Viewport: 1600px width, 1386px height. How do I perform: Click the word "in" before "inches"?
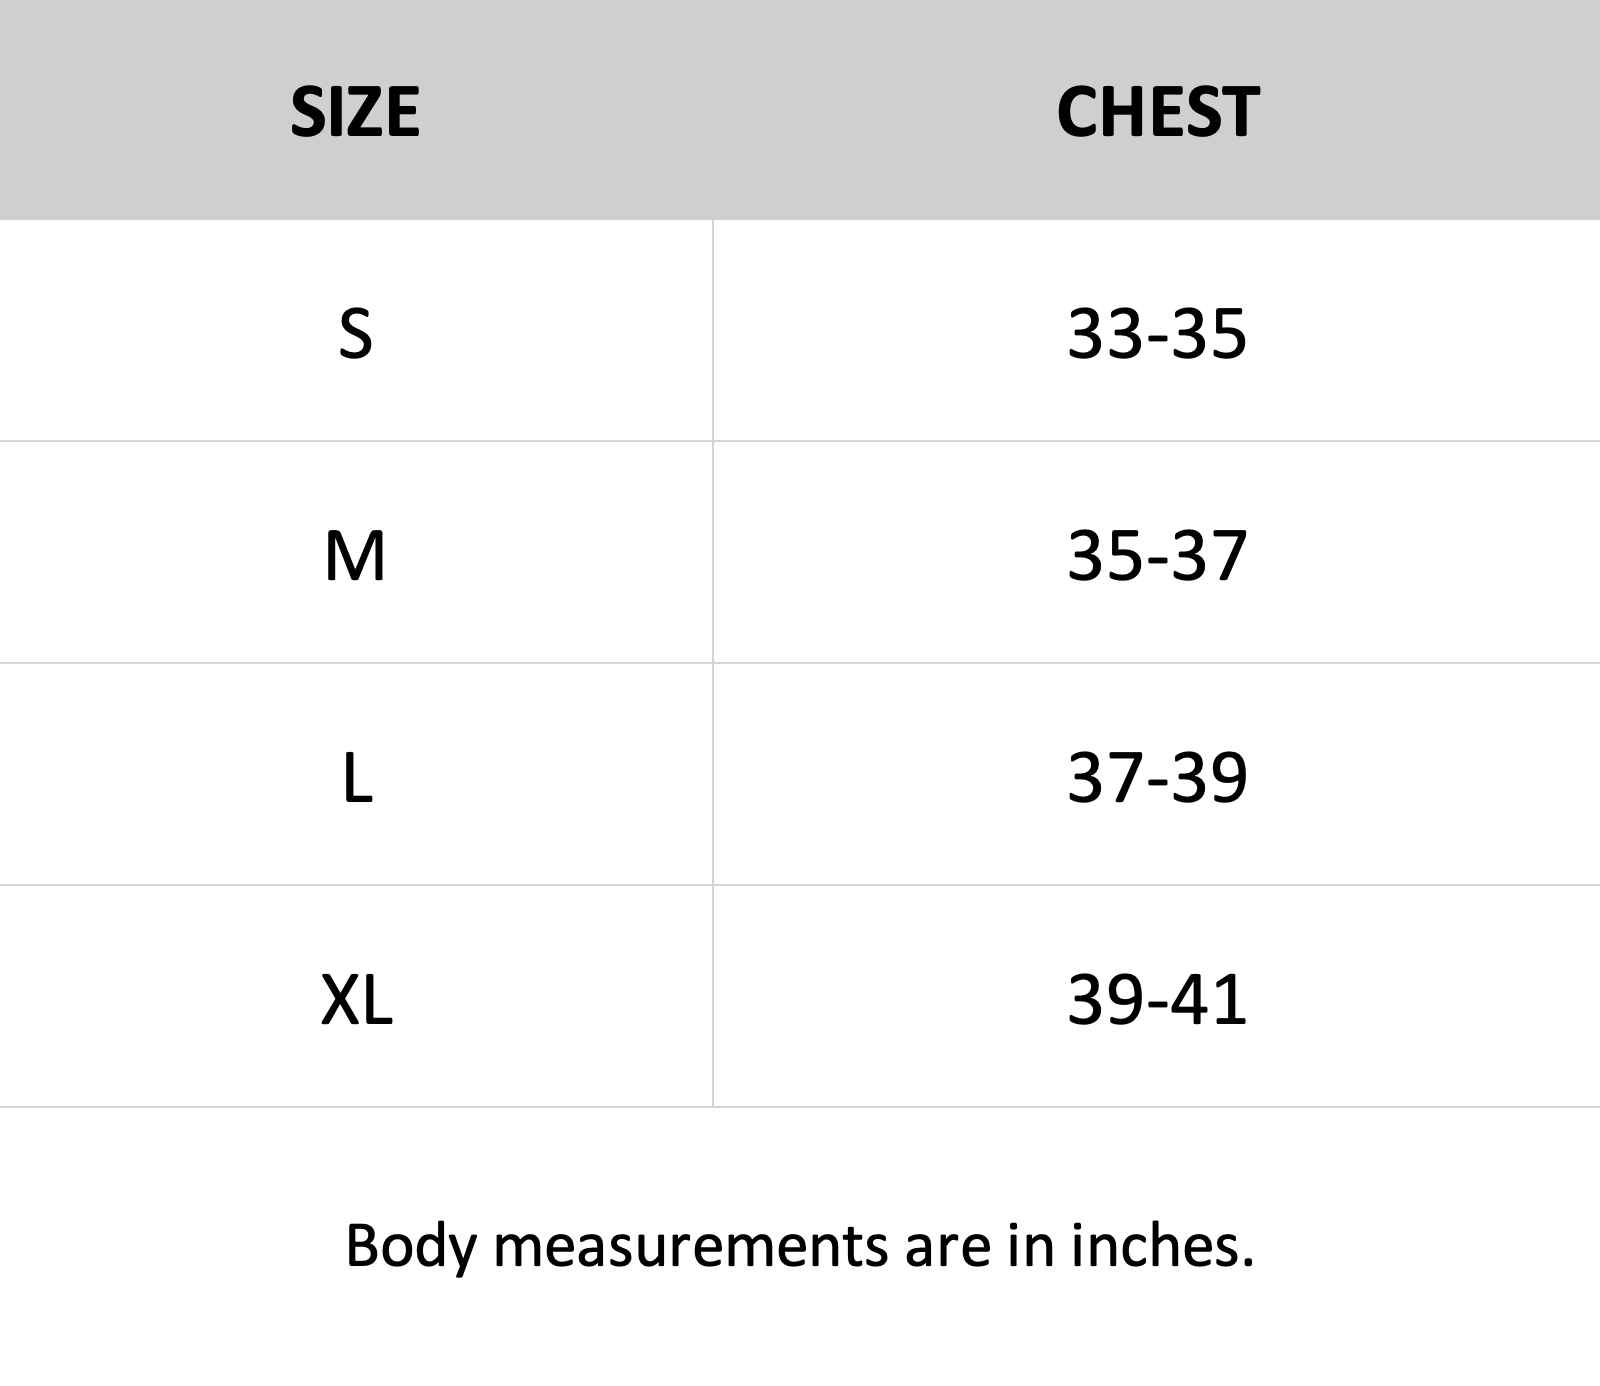pos(1031,1245)
